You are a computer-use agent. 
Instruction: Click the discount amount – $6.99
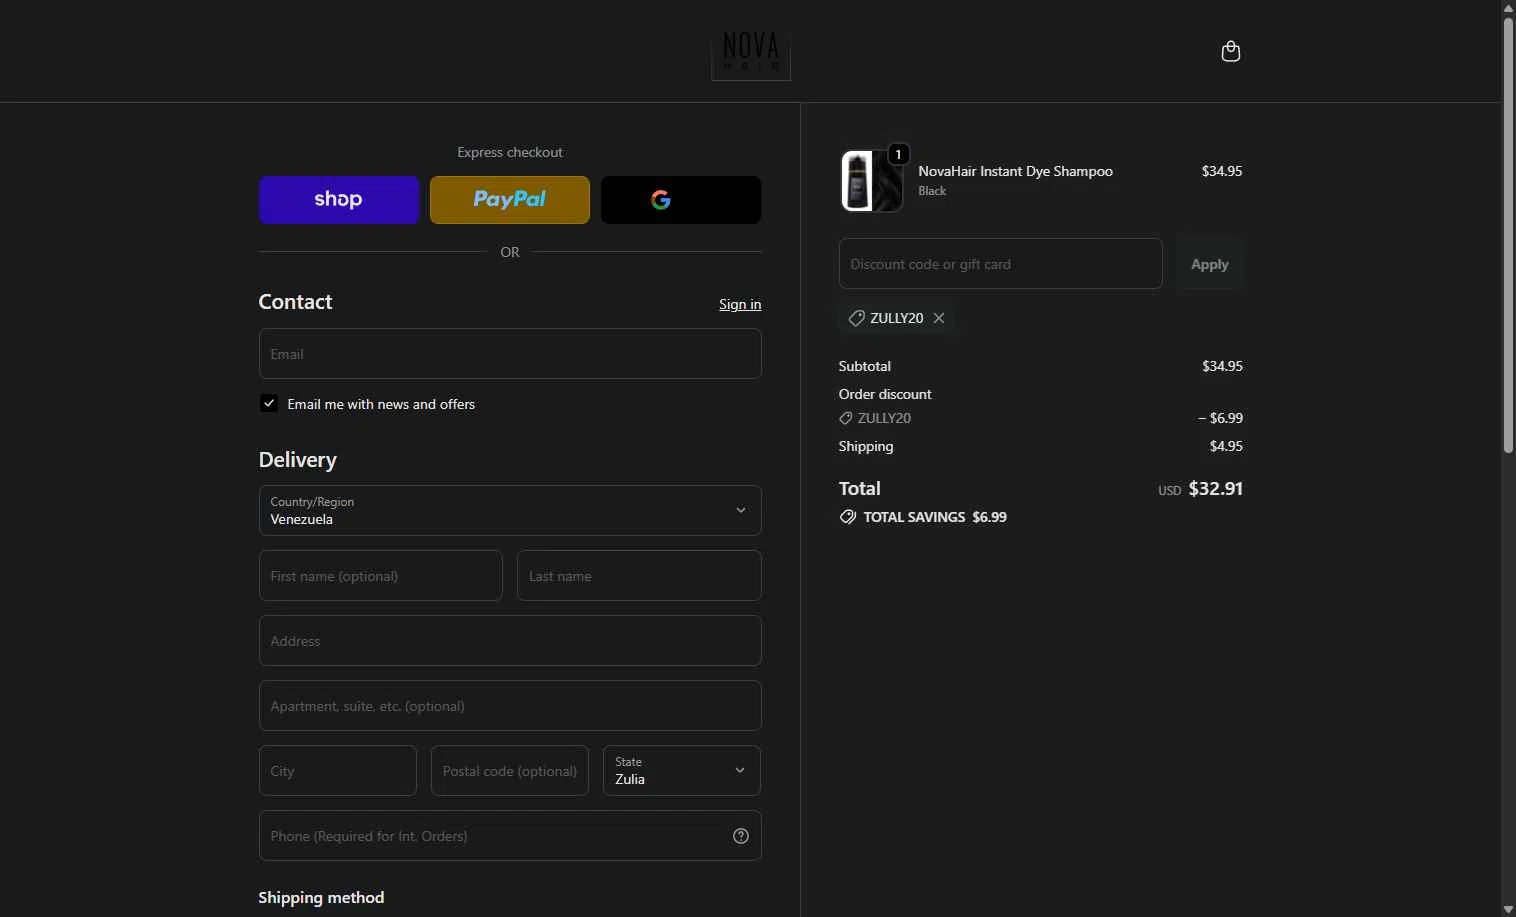pos(1220,418)
